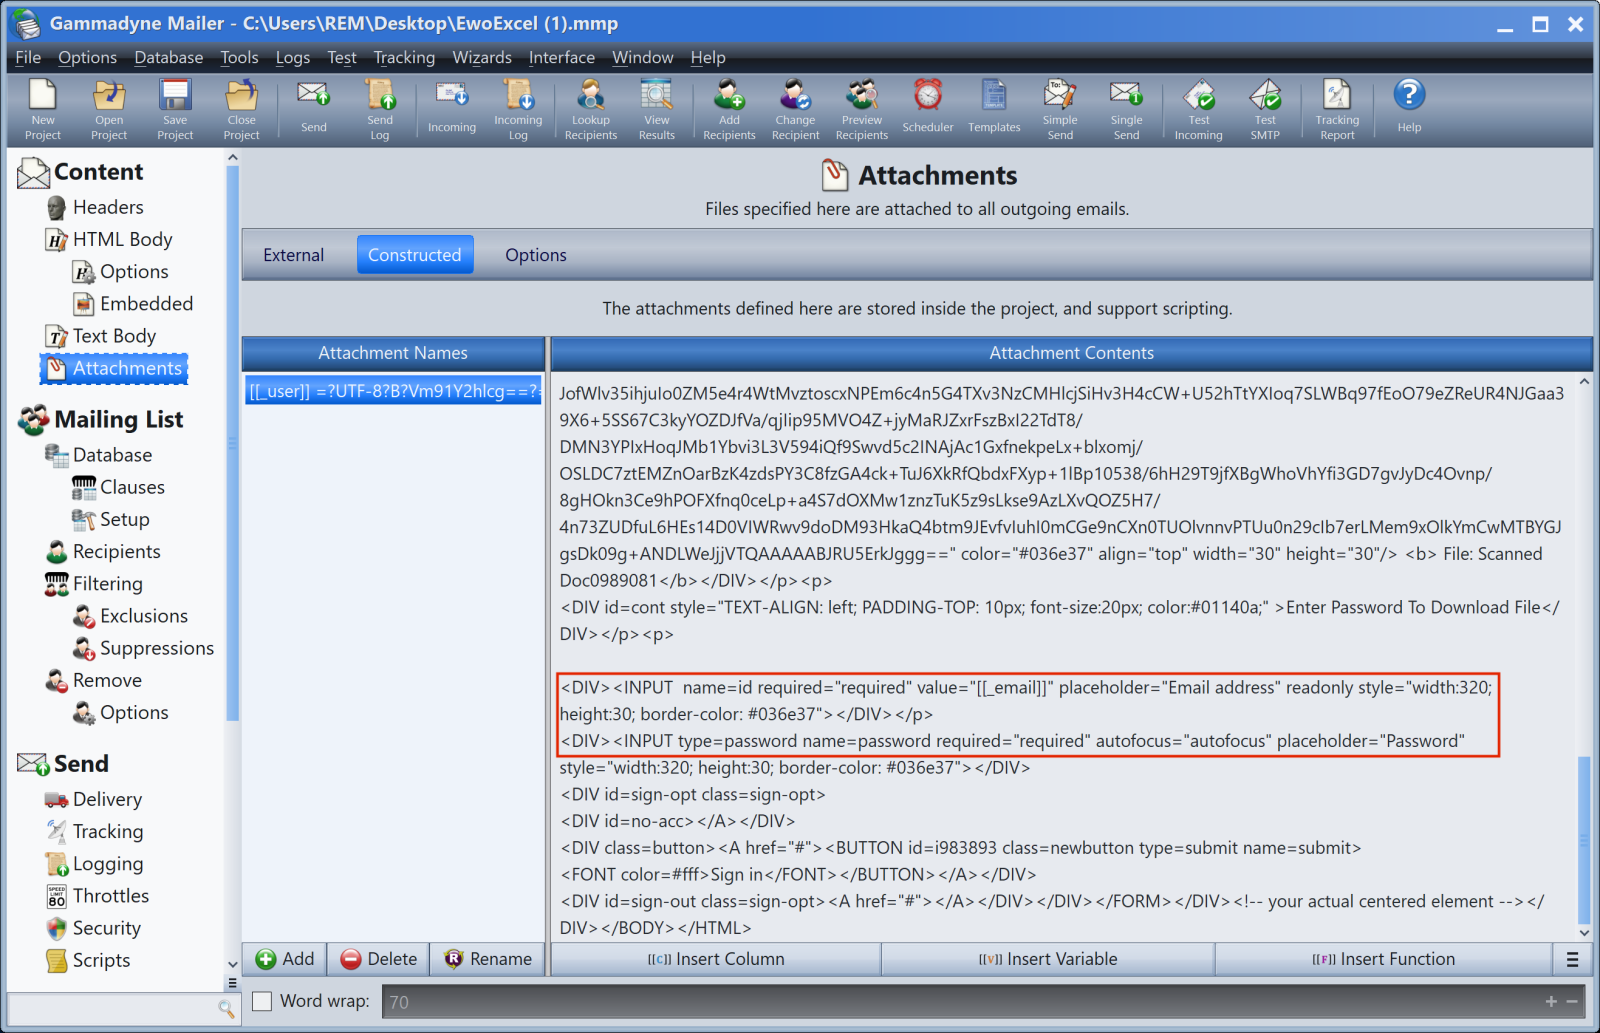Viewport: 1600px width, 1033px height.
Task: Increase wrap width with plus button
Action: point(1551,1002)
